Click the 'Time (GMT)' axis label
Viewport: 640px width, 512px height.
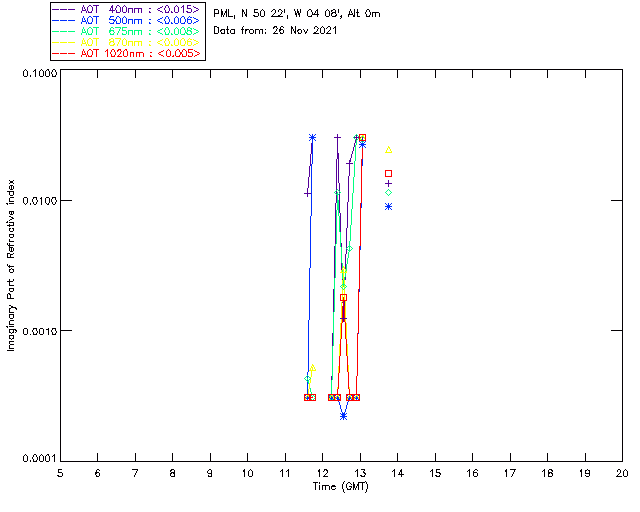pyautogui.click(x=341, y=487)
